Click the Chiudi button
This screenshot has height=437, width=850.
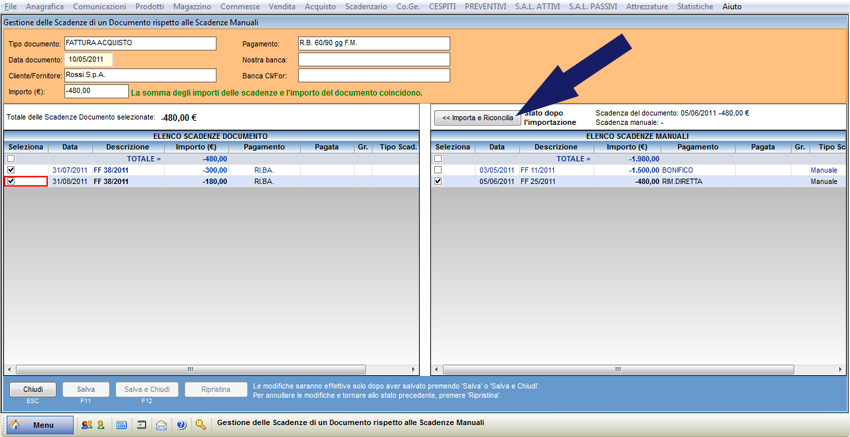coord(33,389)
